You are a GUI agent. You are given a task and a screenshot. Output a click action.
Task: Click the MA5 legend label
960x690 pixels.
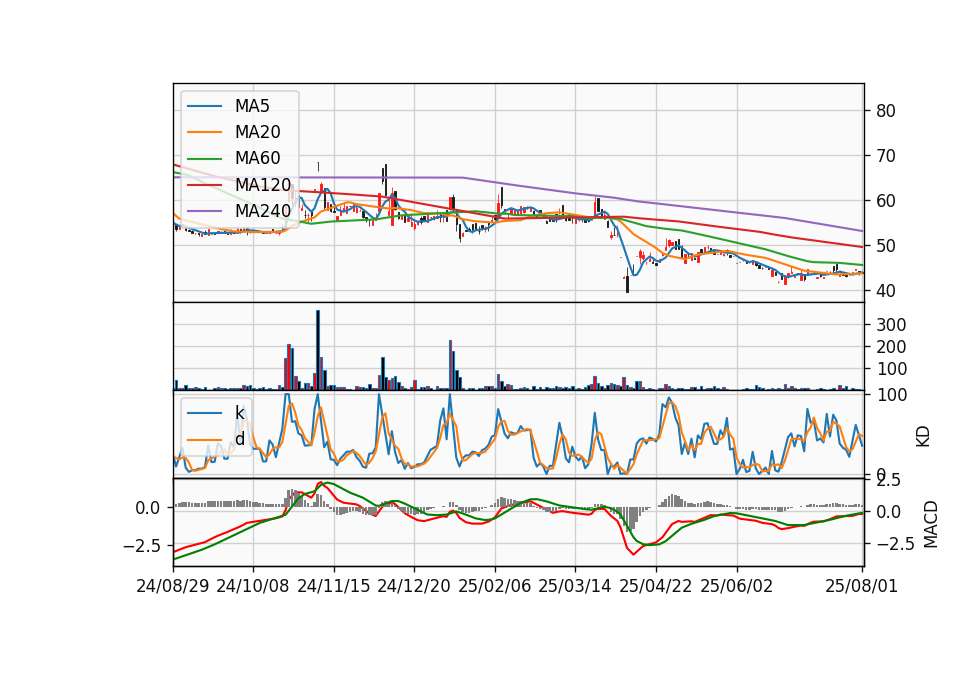[252, 106]
